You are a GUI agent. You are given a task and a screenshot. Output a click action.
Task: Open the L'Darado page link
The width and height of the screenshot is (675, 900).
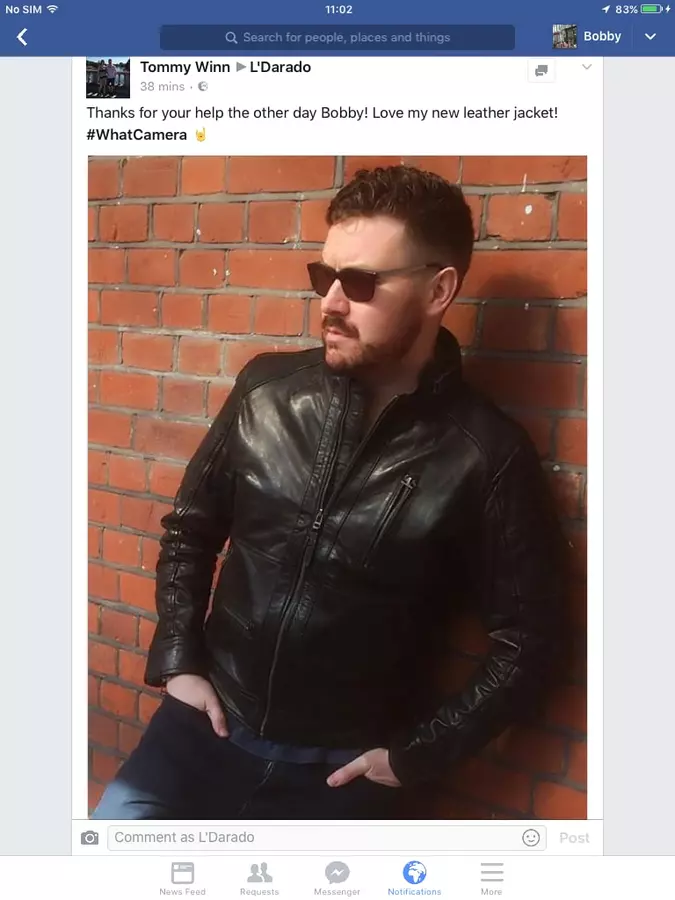tap(280, 67)
